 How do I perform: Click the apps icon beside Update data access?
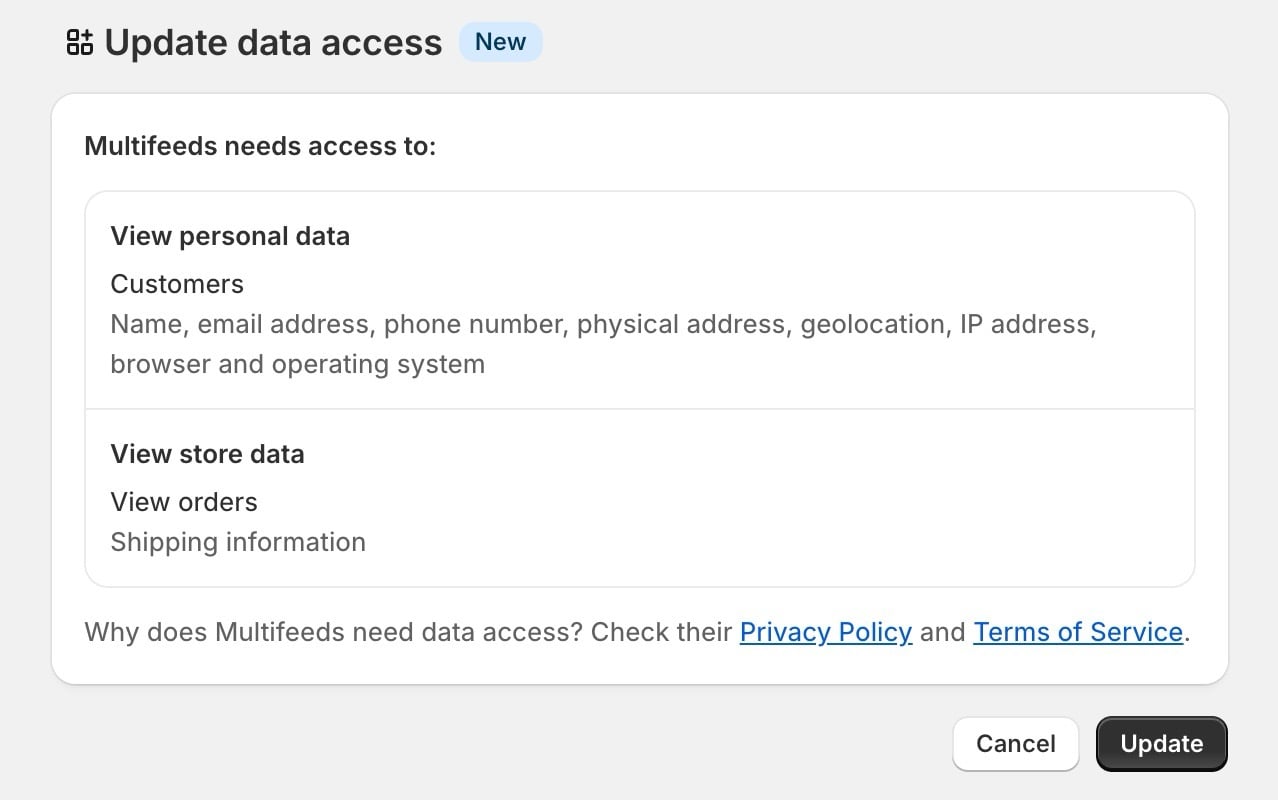pos(79,42)
